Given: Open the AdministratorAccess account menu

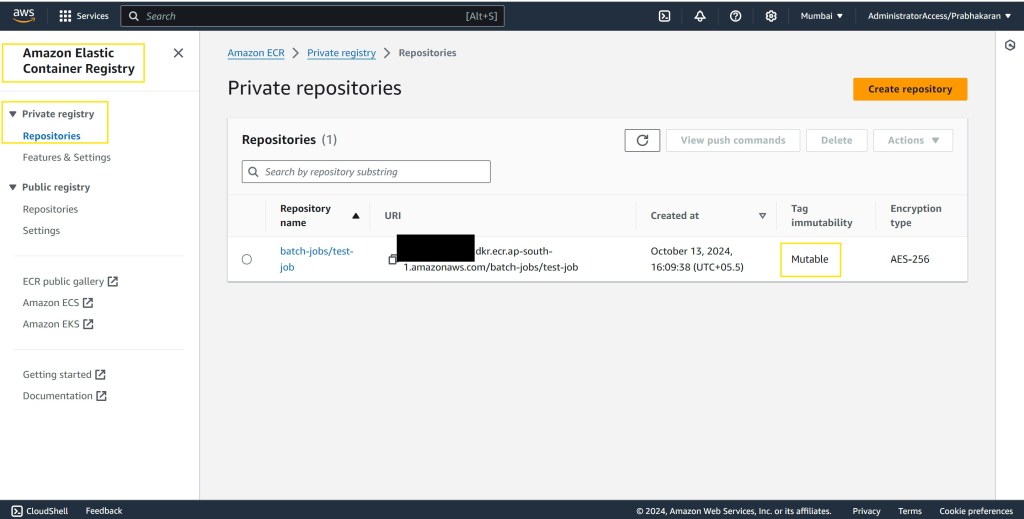Looking at the screenshot, I should [939, 16].
